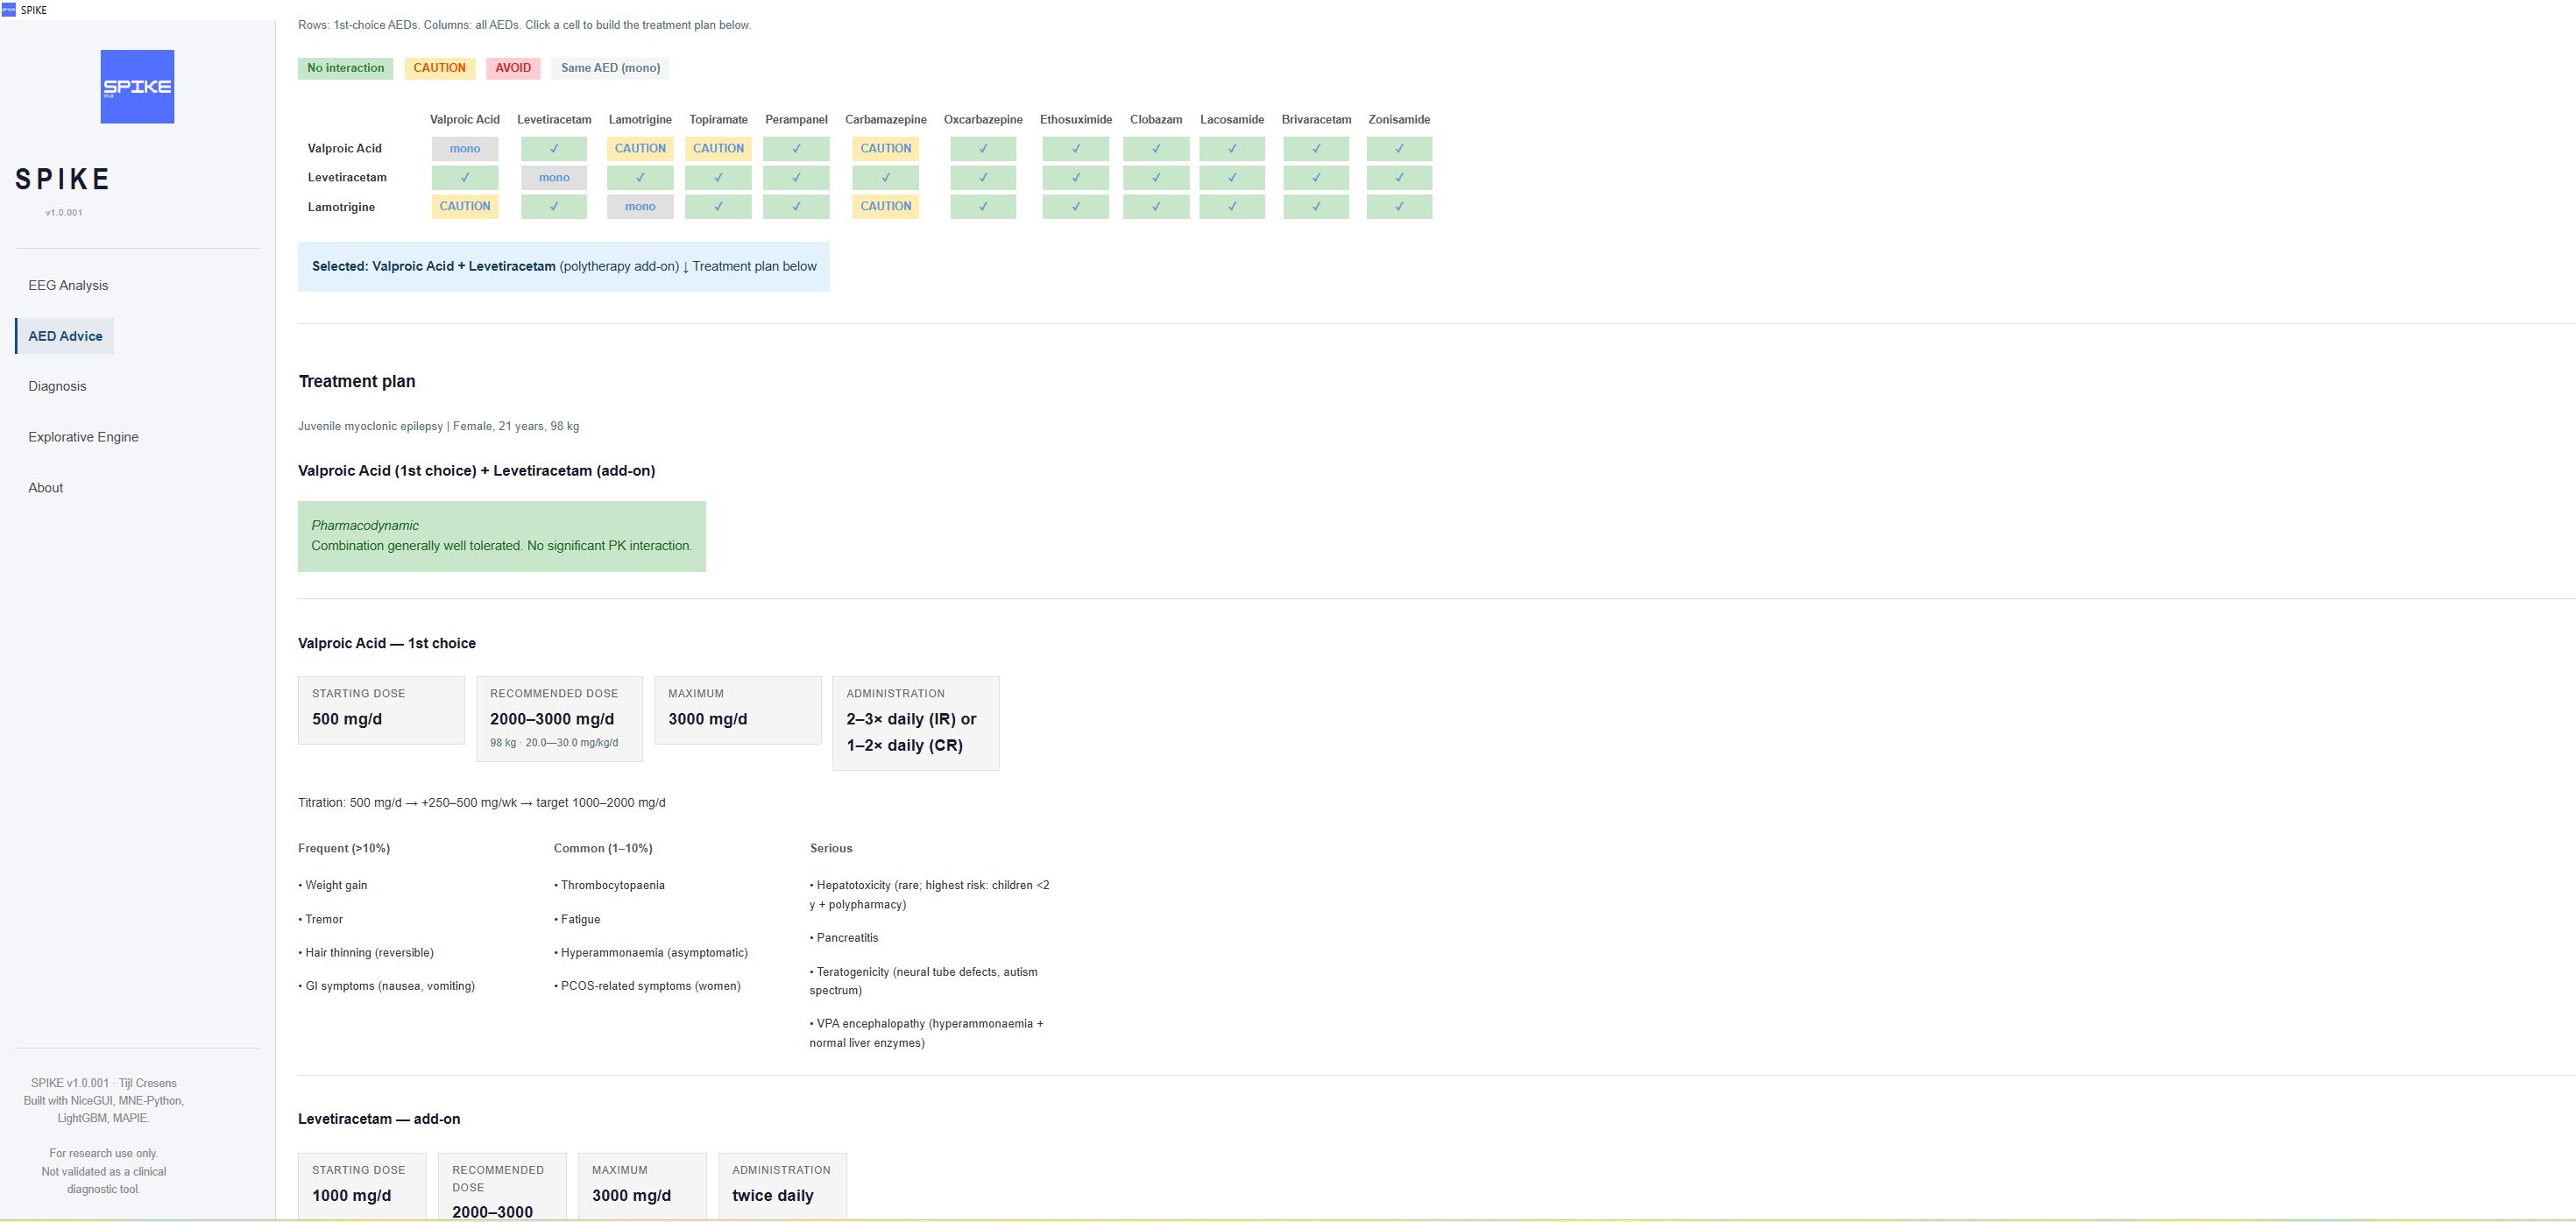2576x1222 pixels.
Task: Click the Same AED (mono) legend chip
Action: point(610,68)
